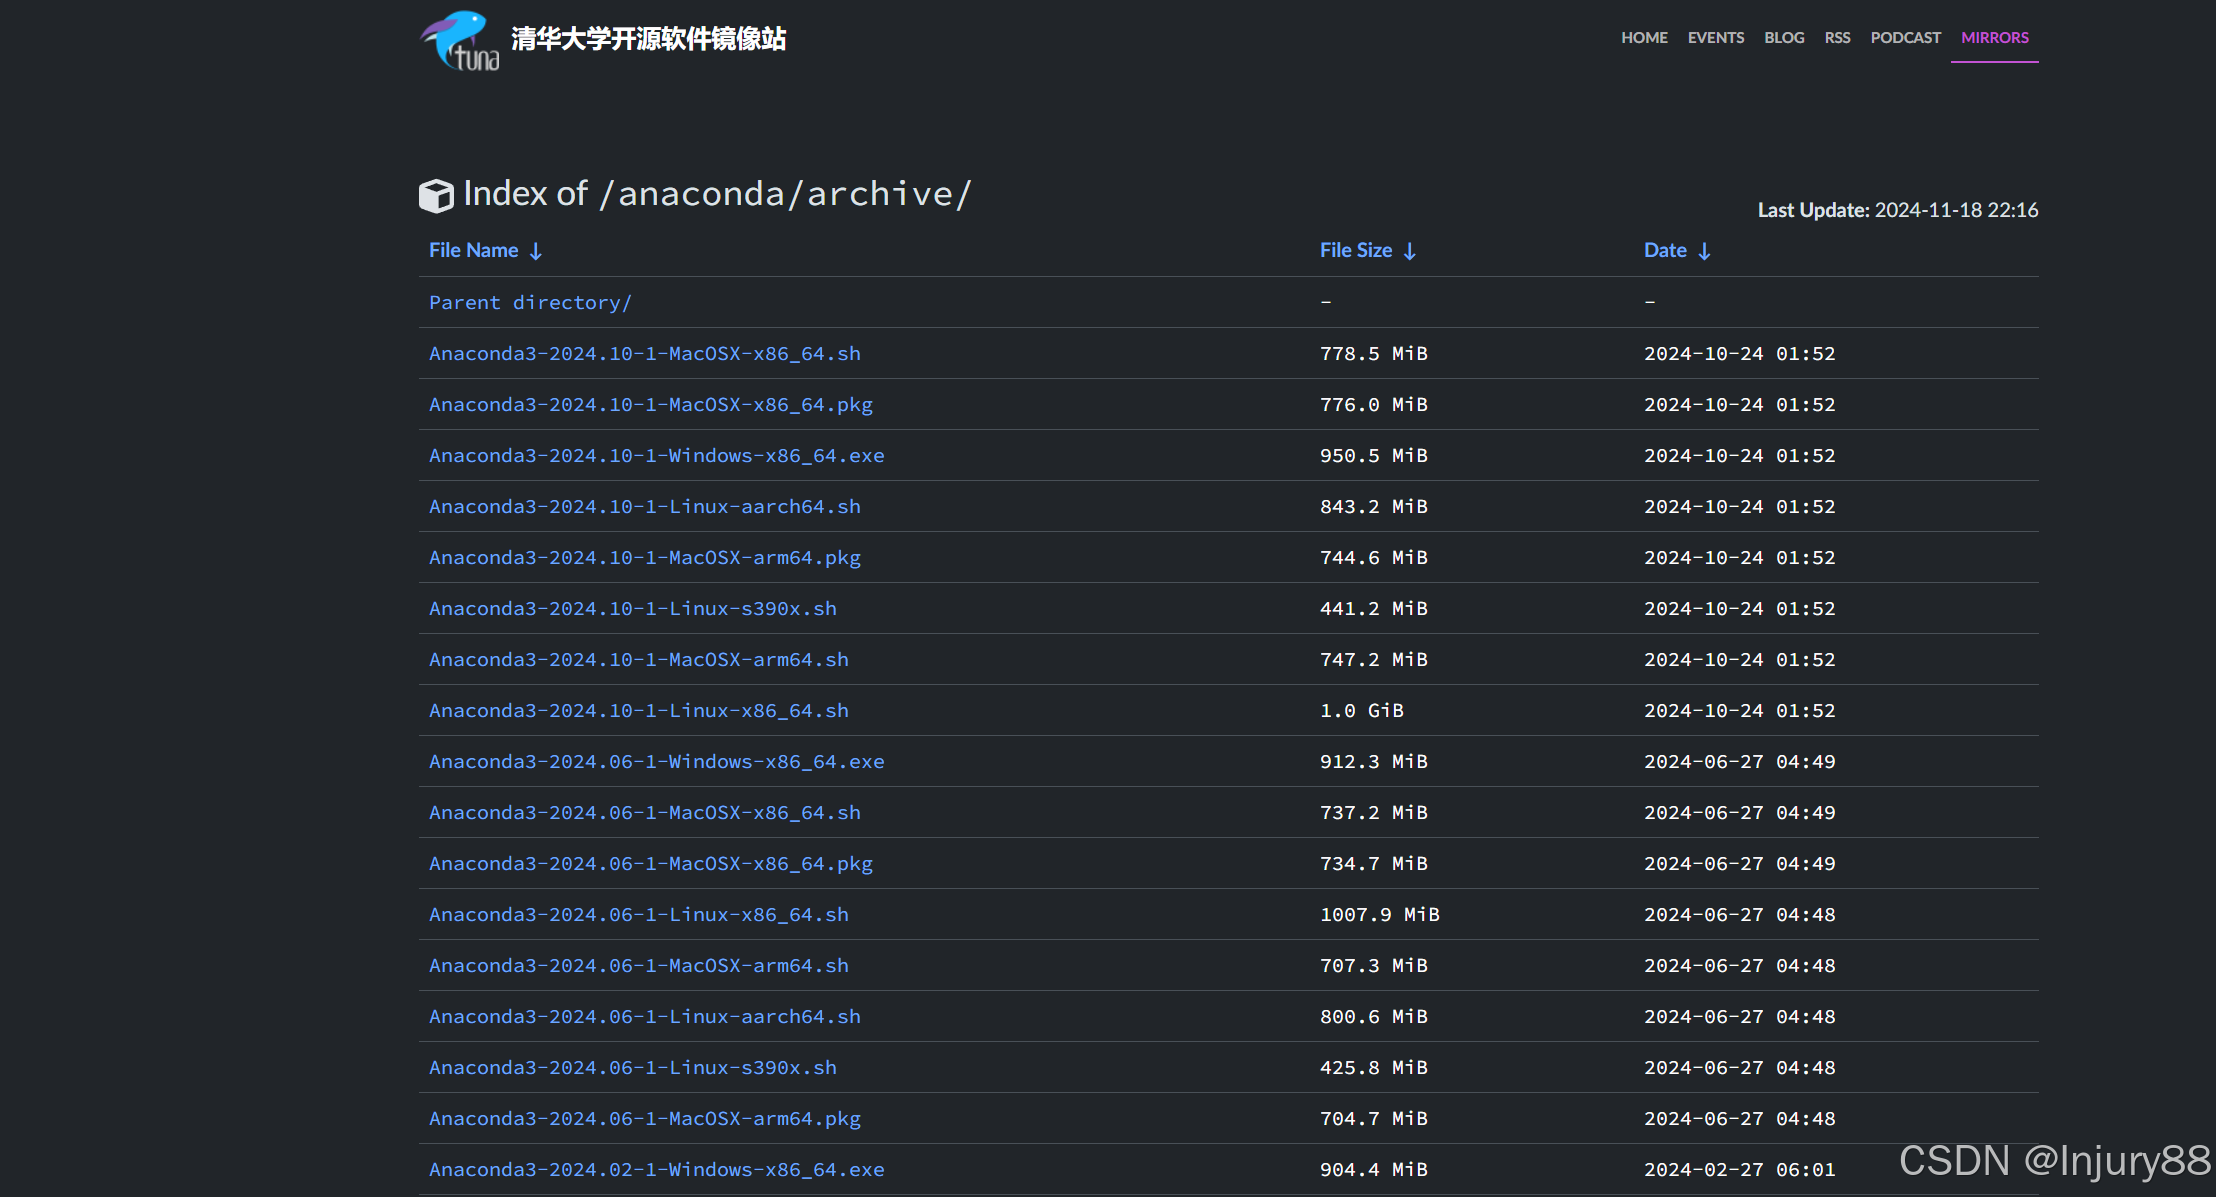
Task: Download Anaconda3-2024.02-1-Windows-x86_64.exe
Action: 657,1170
